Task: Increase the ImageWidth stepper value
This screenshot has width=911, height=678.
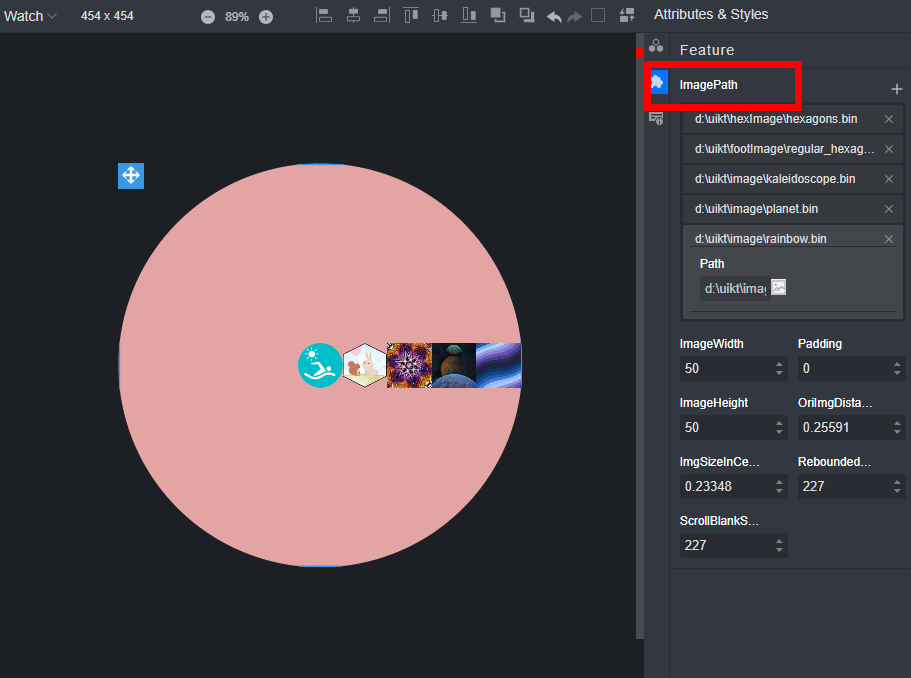Action: tap(780, 364)
